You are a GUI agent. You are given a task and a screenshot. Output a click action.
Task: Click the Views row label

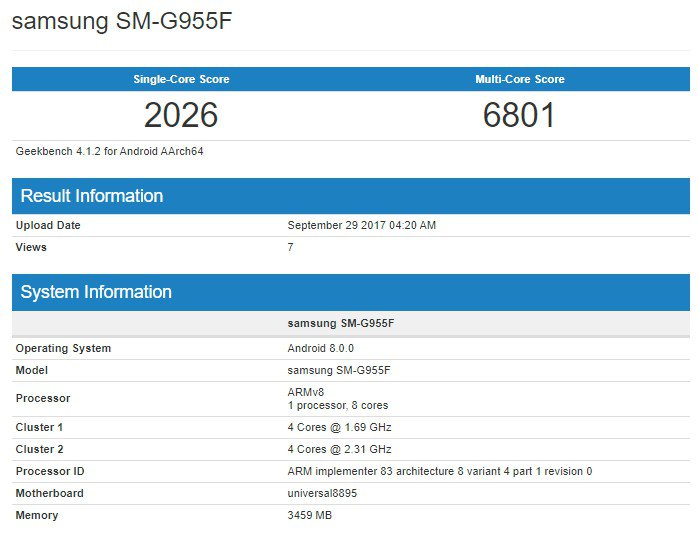[31, 247]
